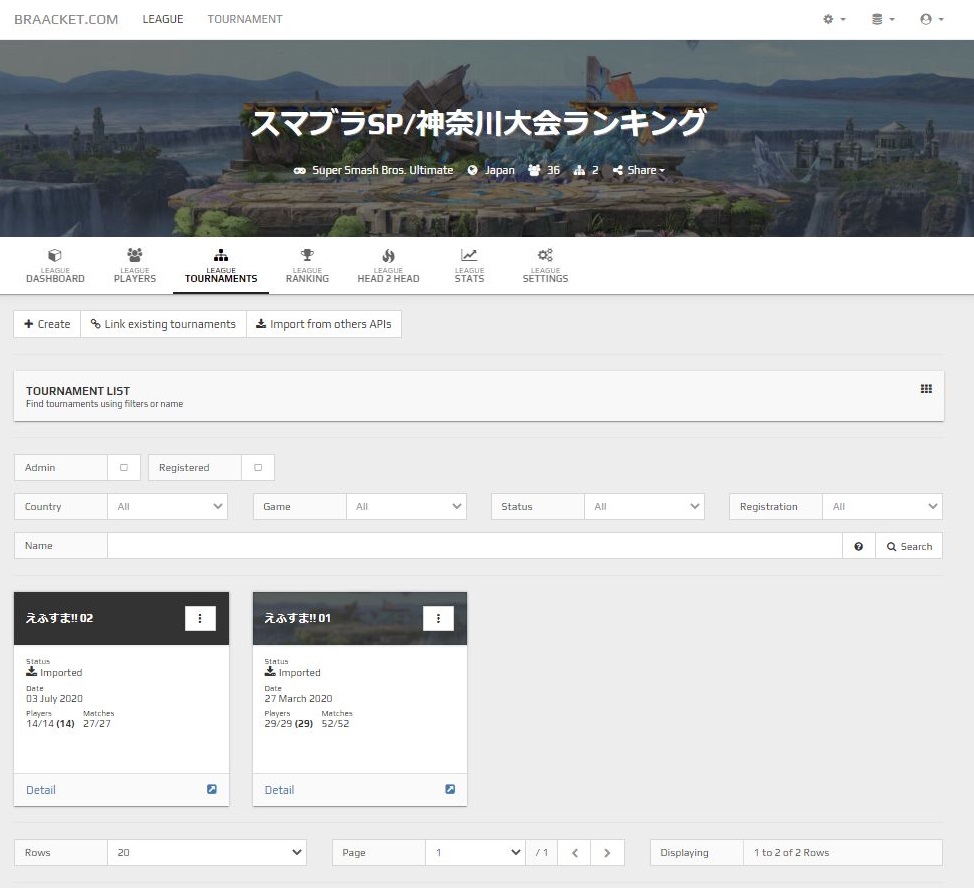This screenshot has width=974, height=888.
Task: Click Detail link on えふすま!! 01 card
Action: click(280, 790)
